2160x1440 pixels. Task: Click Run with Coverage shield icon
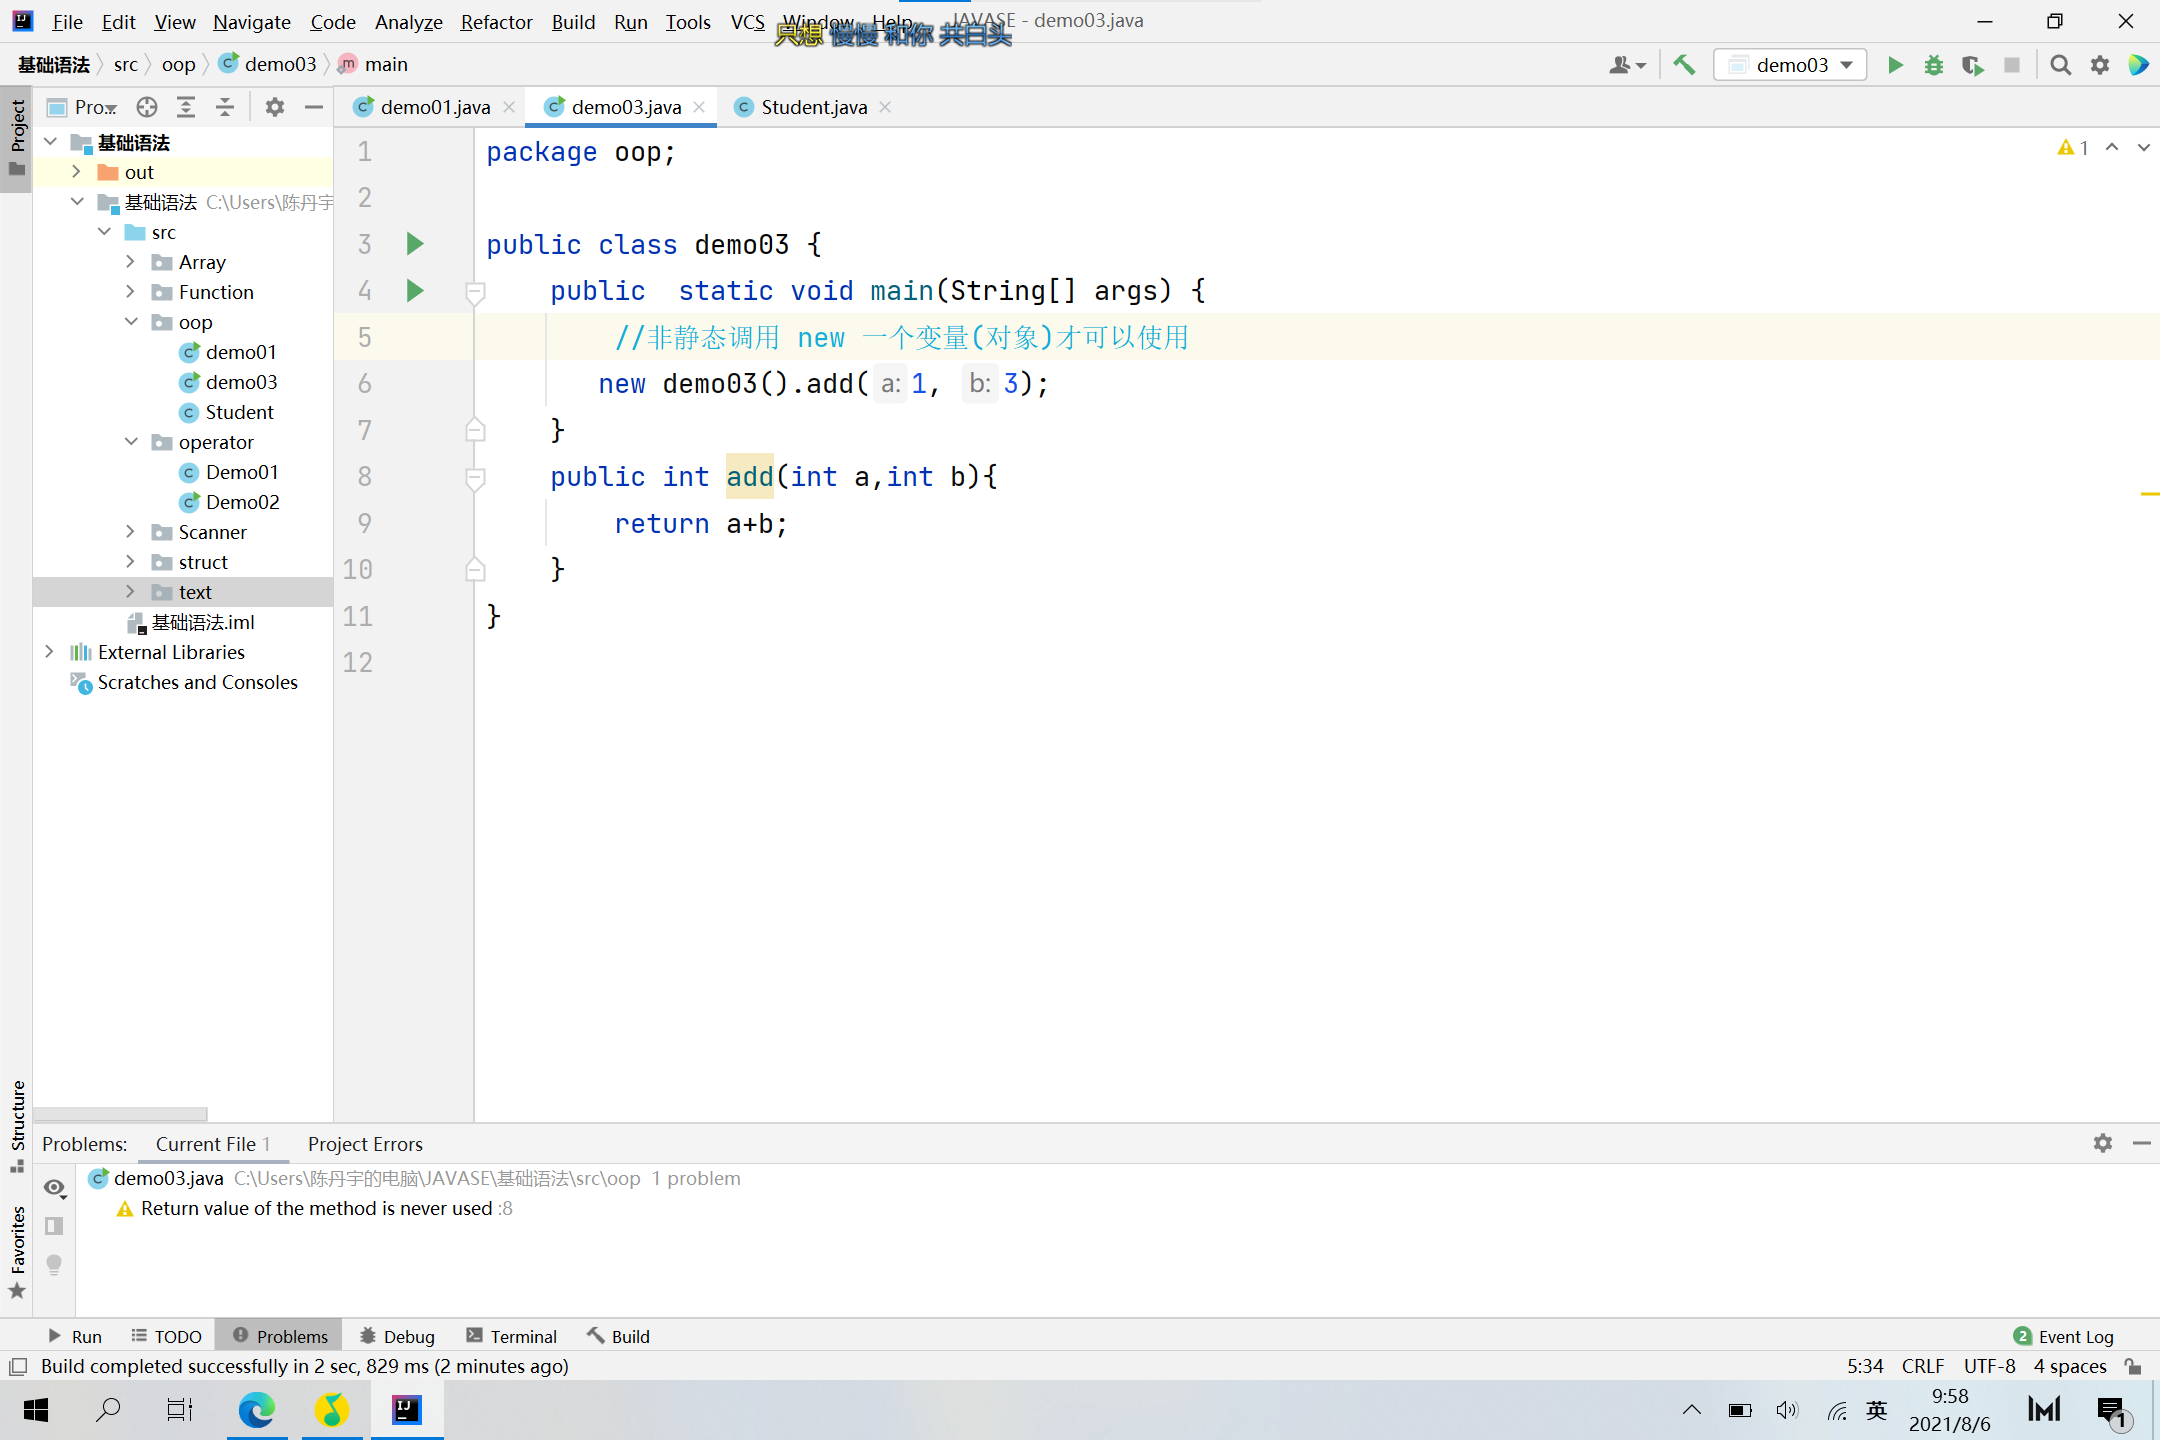pyautogui.click(x=1972, y=65)
